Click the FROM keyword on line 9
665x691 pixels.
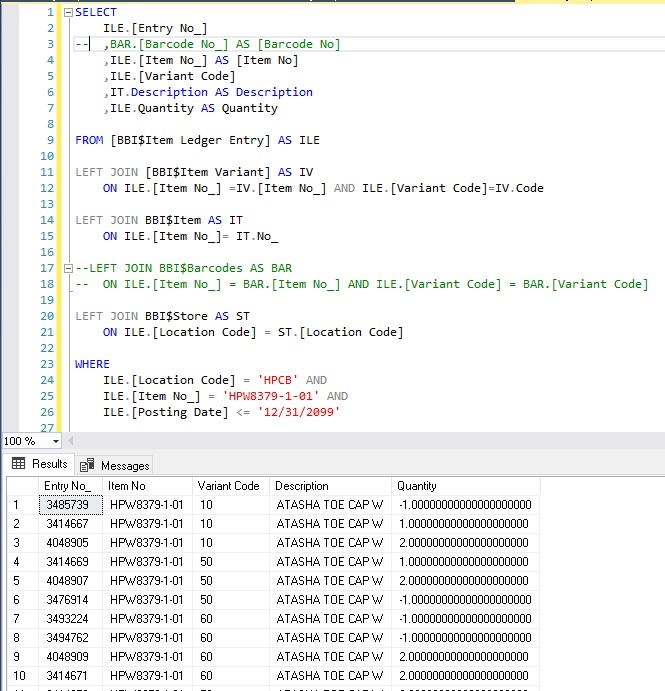[89, 140]
